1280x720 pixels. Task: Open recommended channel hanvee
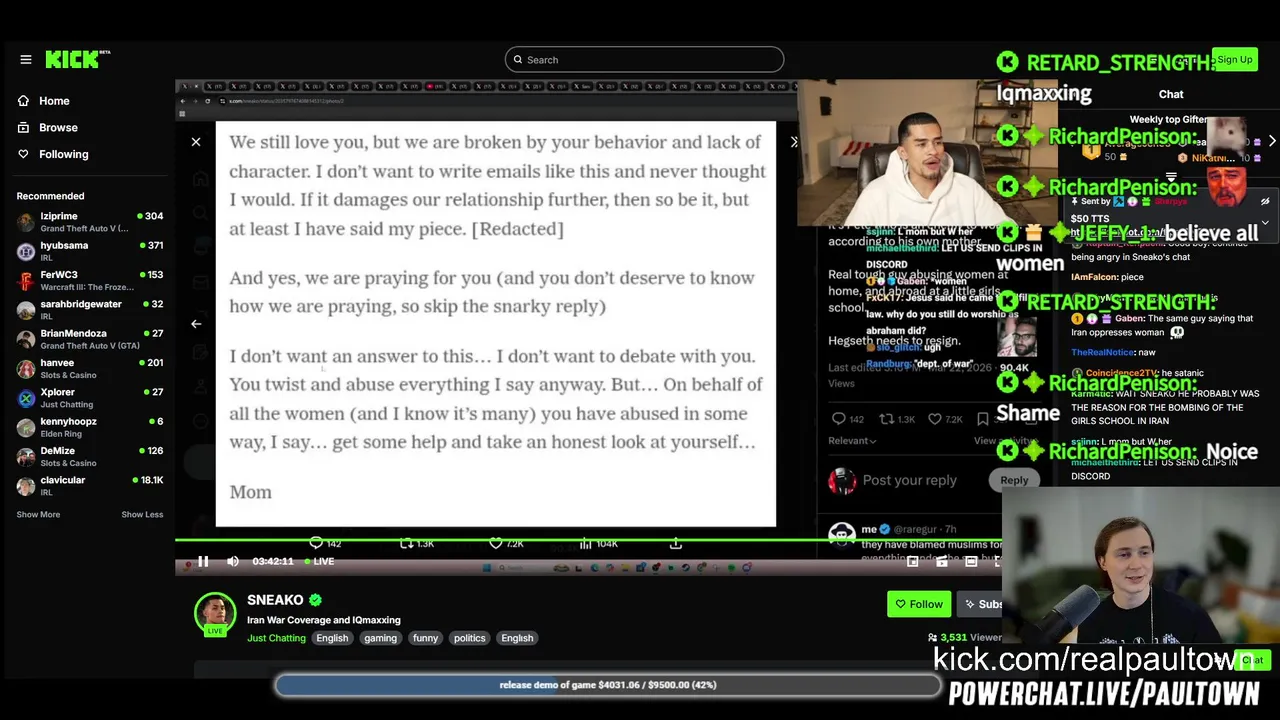pos(90,369)
